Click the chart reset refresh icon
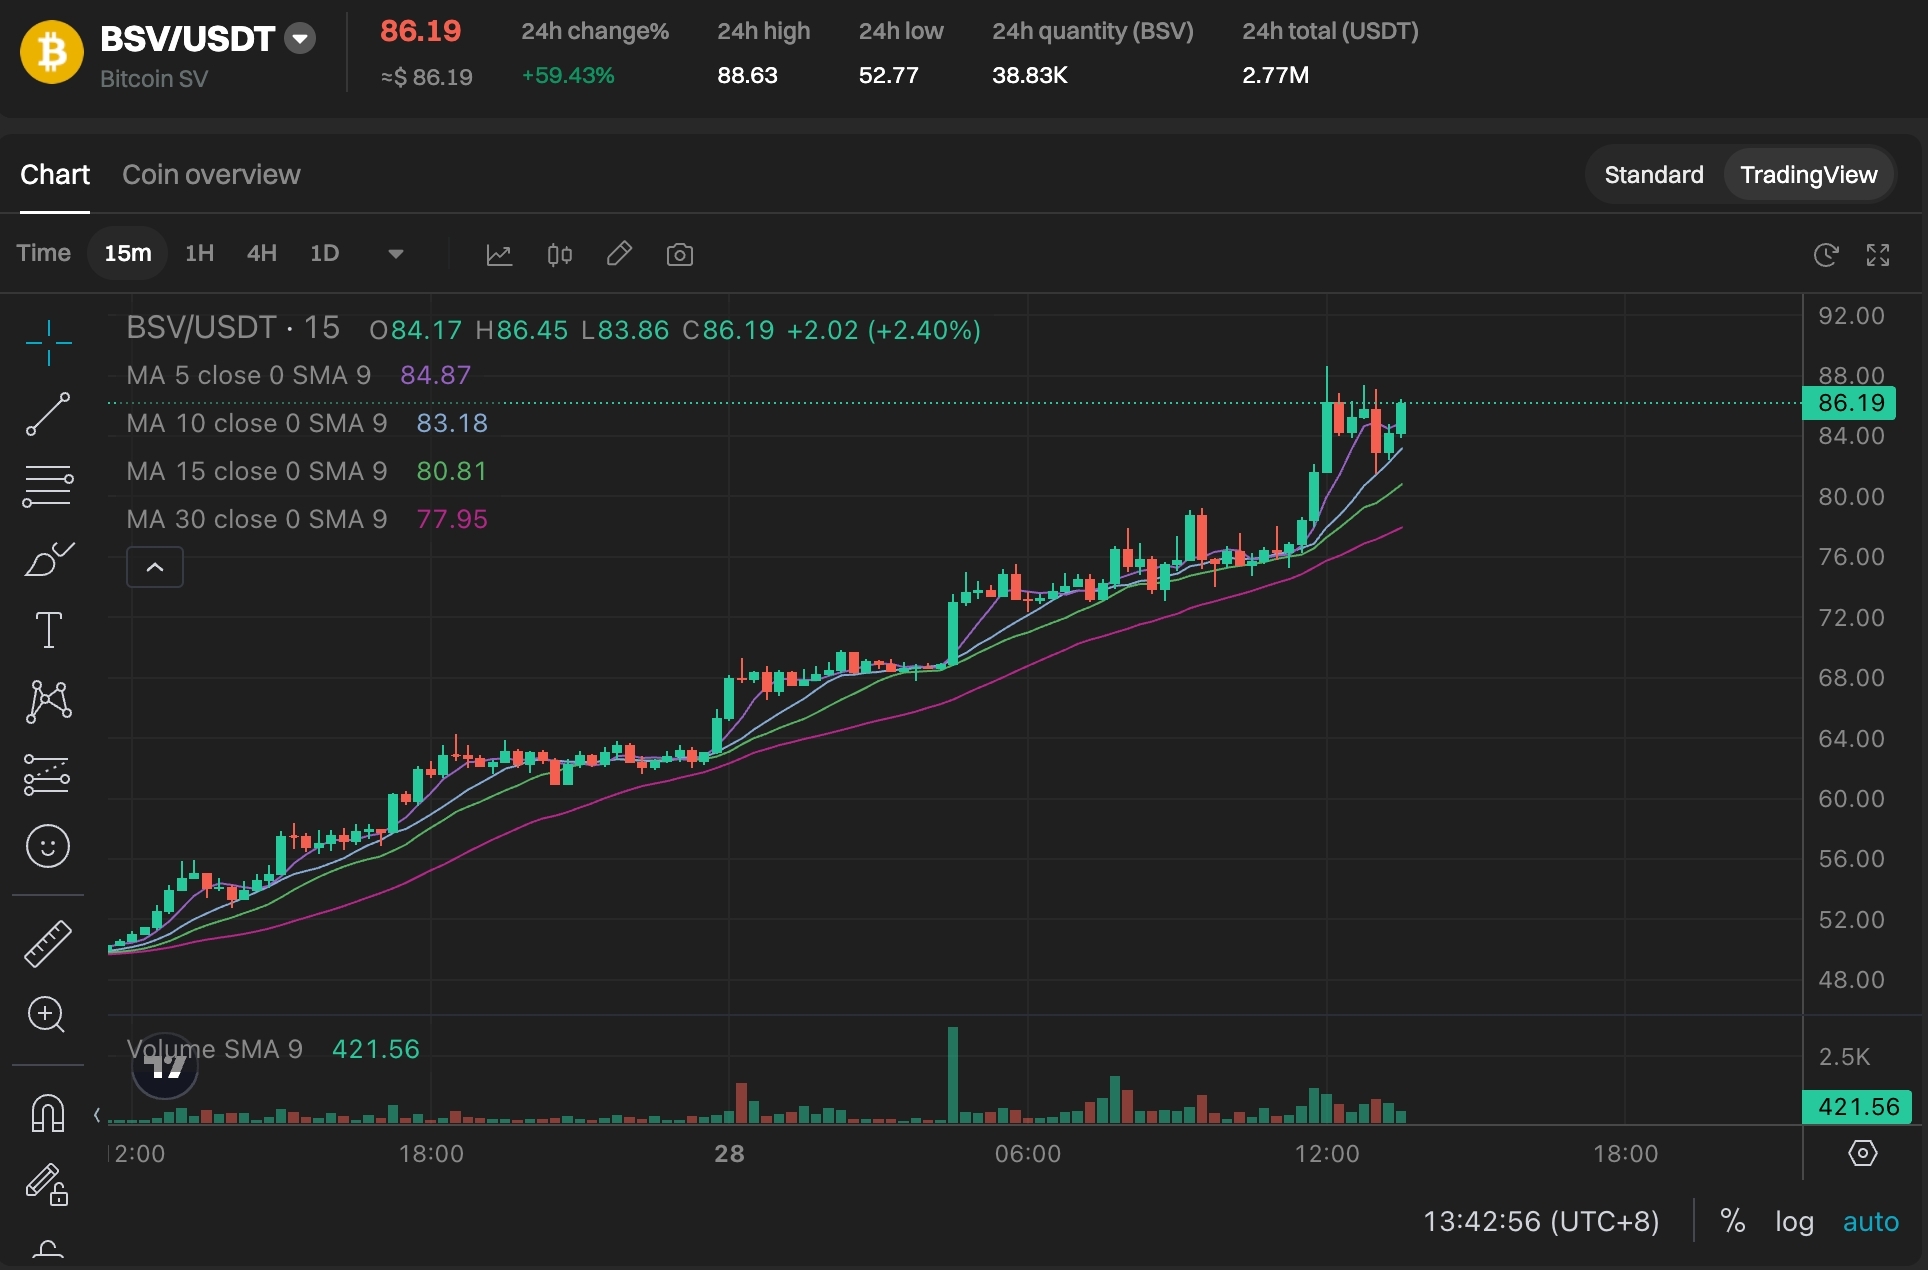Viewport: 1928px width, 1270px height. coord(1825,254)
